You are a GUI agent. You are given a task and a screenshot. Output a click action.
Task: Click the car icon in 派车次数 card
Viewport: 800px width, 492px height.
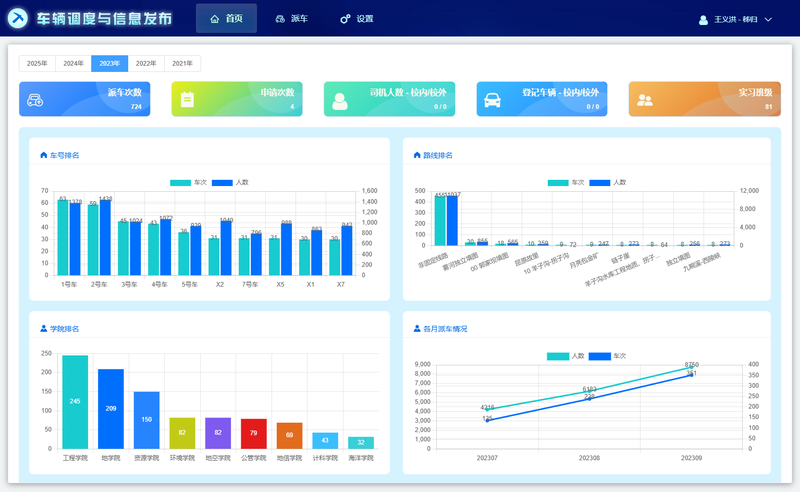click(x=35, y=100)
